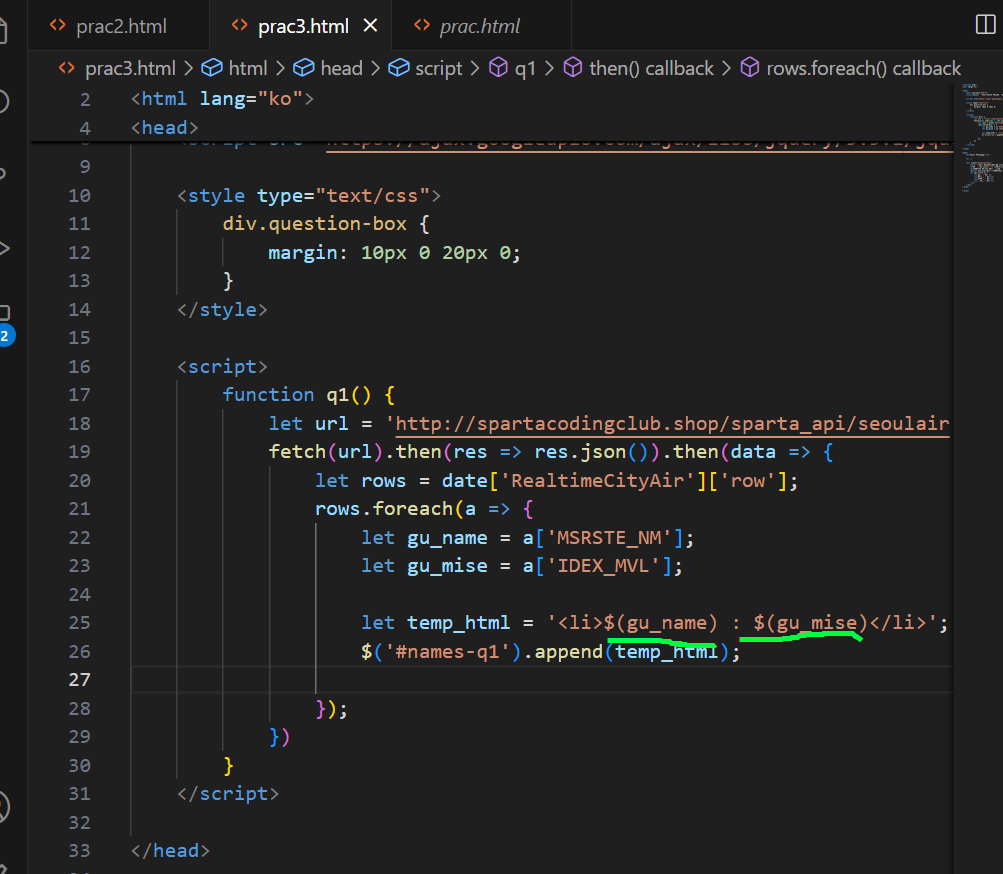Image resolution: width=1003 pixels, height=874 pixels.
Task: Split the editor to the right
Action: click(986, 25)
